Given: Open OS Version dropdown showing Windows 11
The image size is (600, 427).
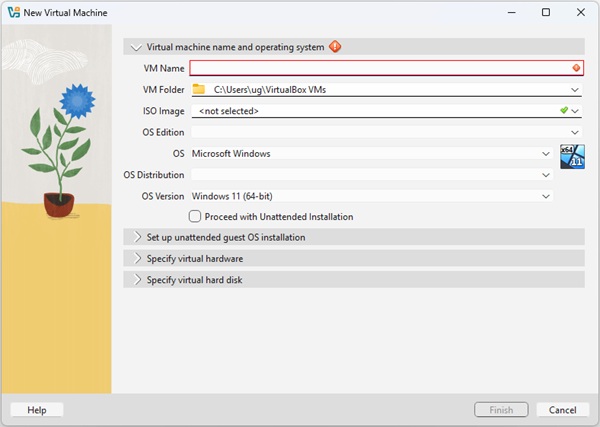Looking at the screenshot, I should tap(545, 196).
